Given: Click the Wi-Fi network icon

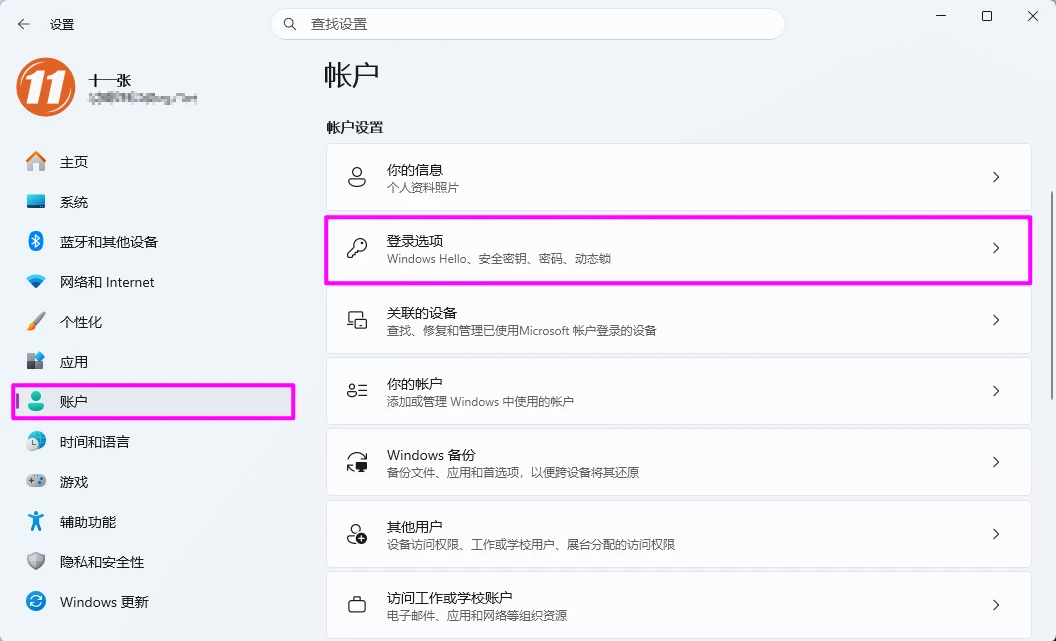Looking at the screenshot, I should pyautogui.click(x=36, y=281).
